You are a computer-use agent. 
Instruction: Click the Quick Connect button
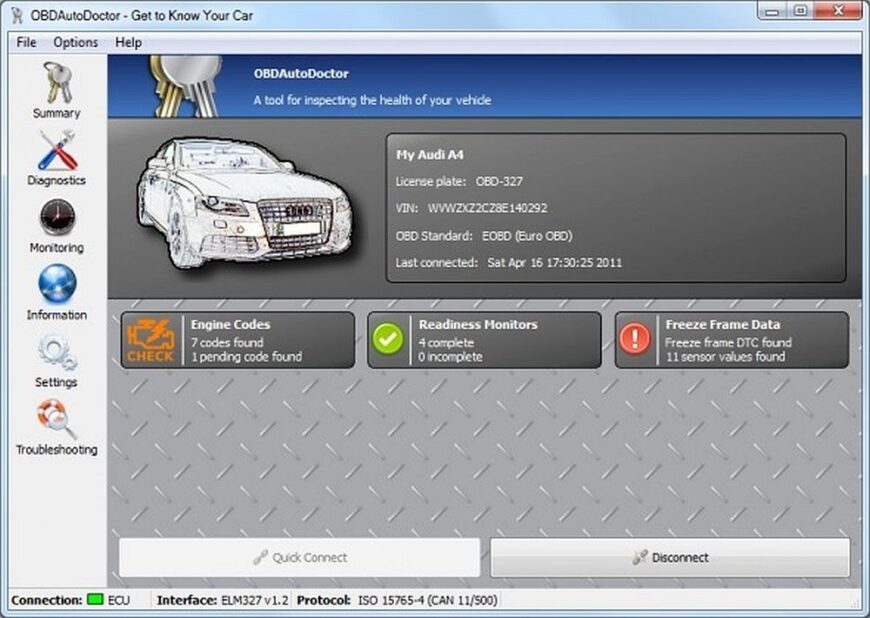pos(299,558)
